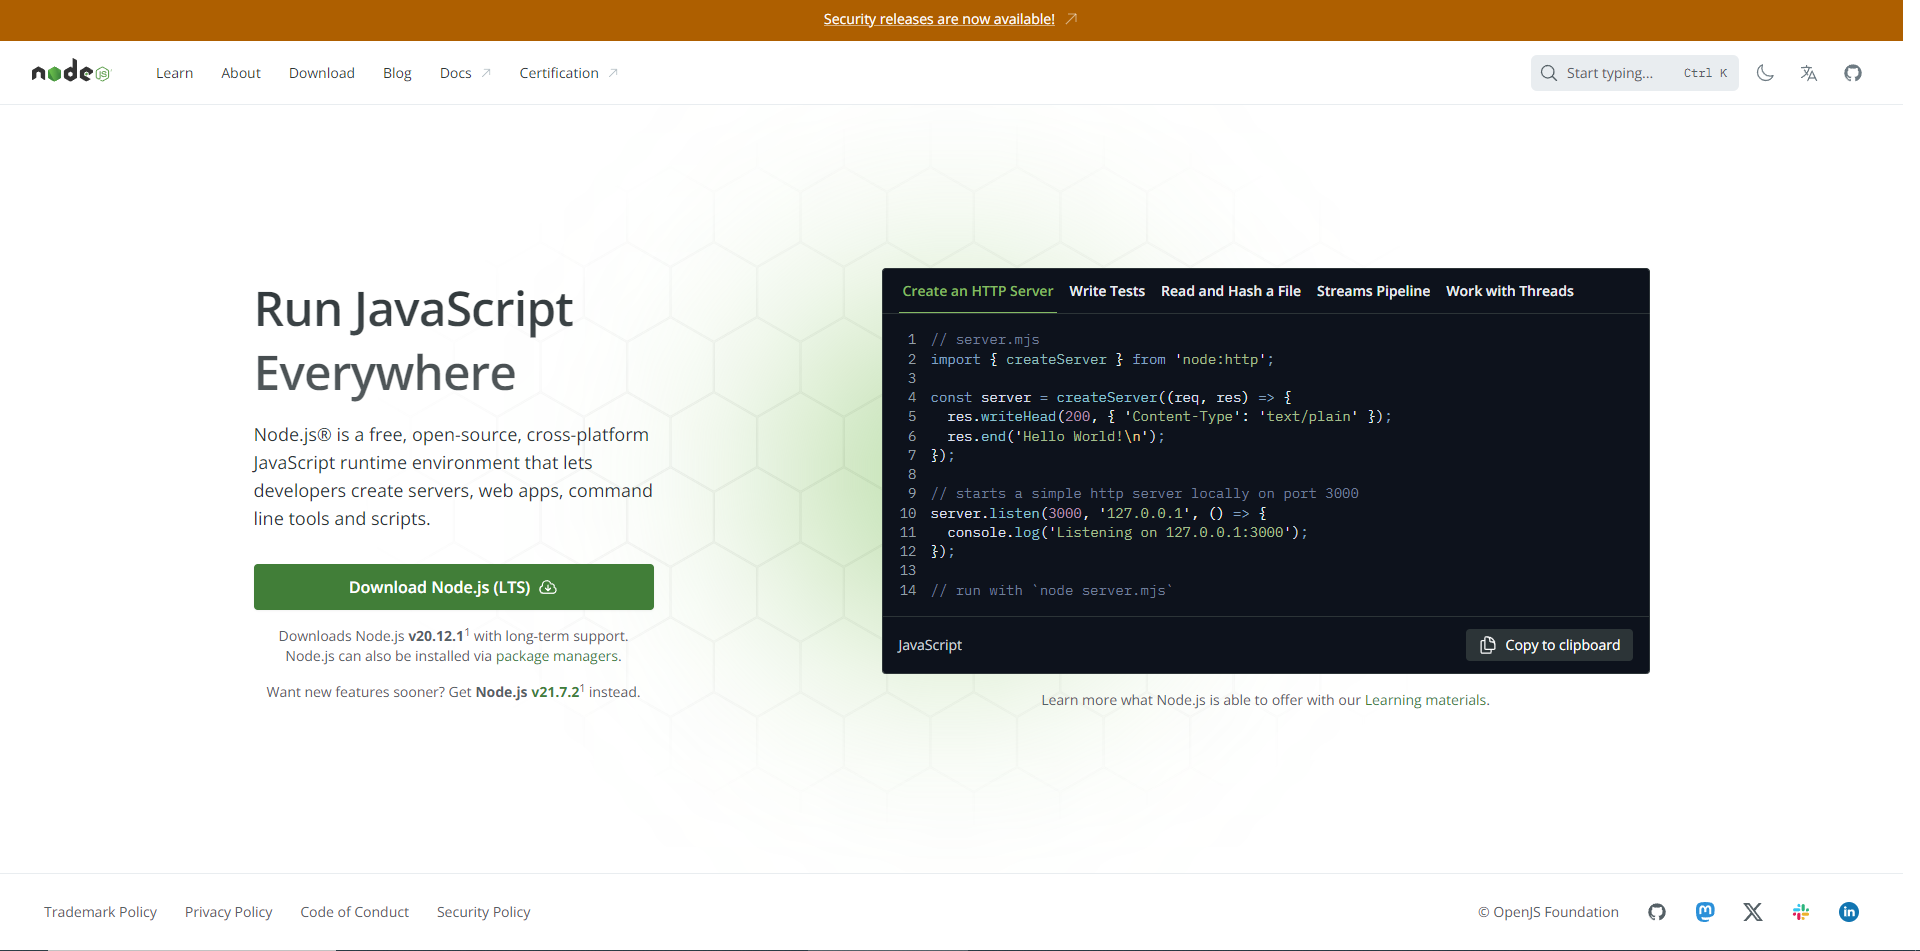
Task: Click the import createServer code line
Action: 1102,359
